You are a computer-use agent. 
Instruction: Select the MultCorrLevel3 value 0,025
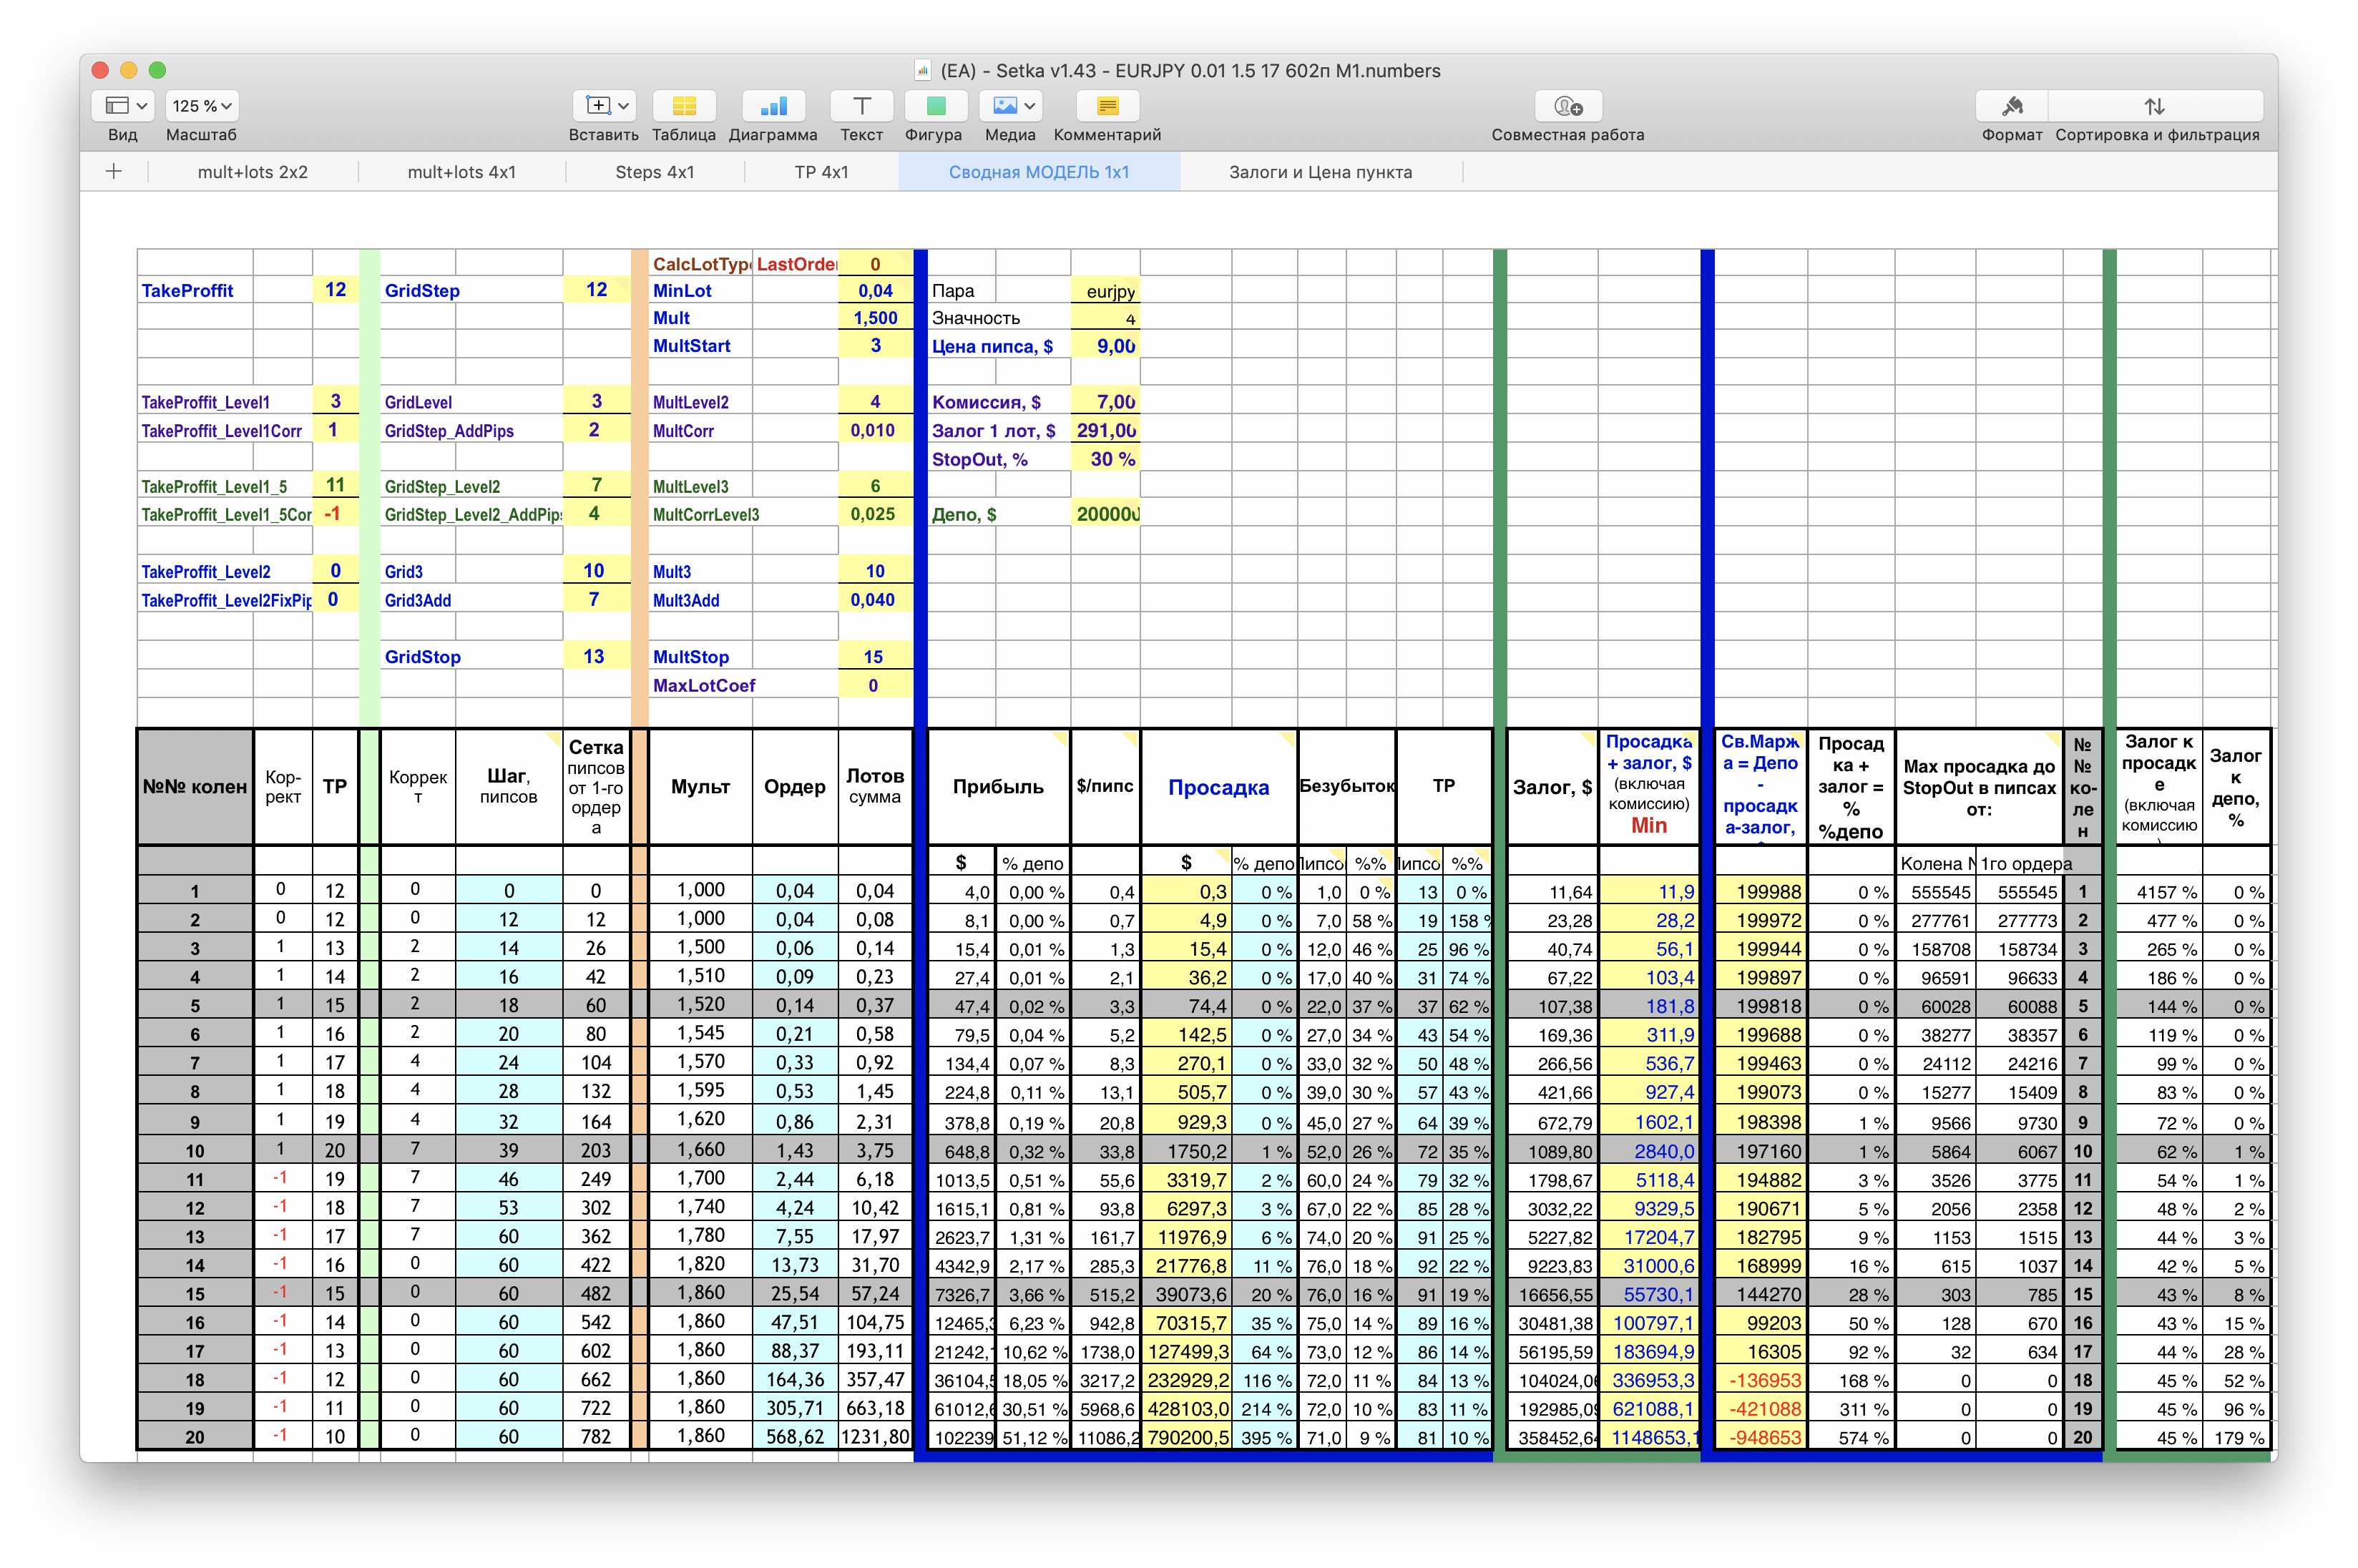(875, 514)
